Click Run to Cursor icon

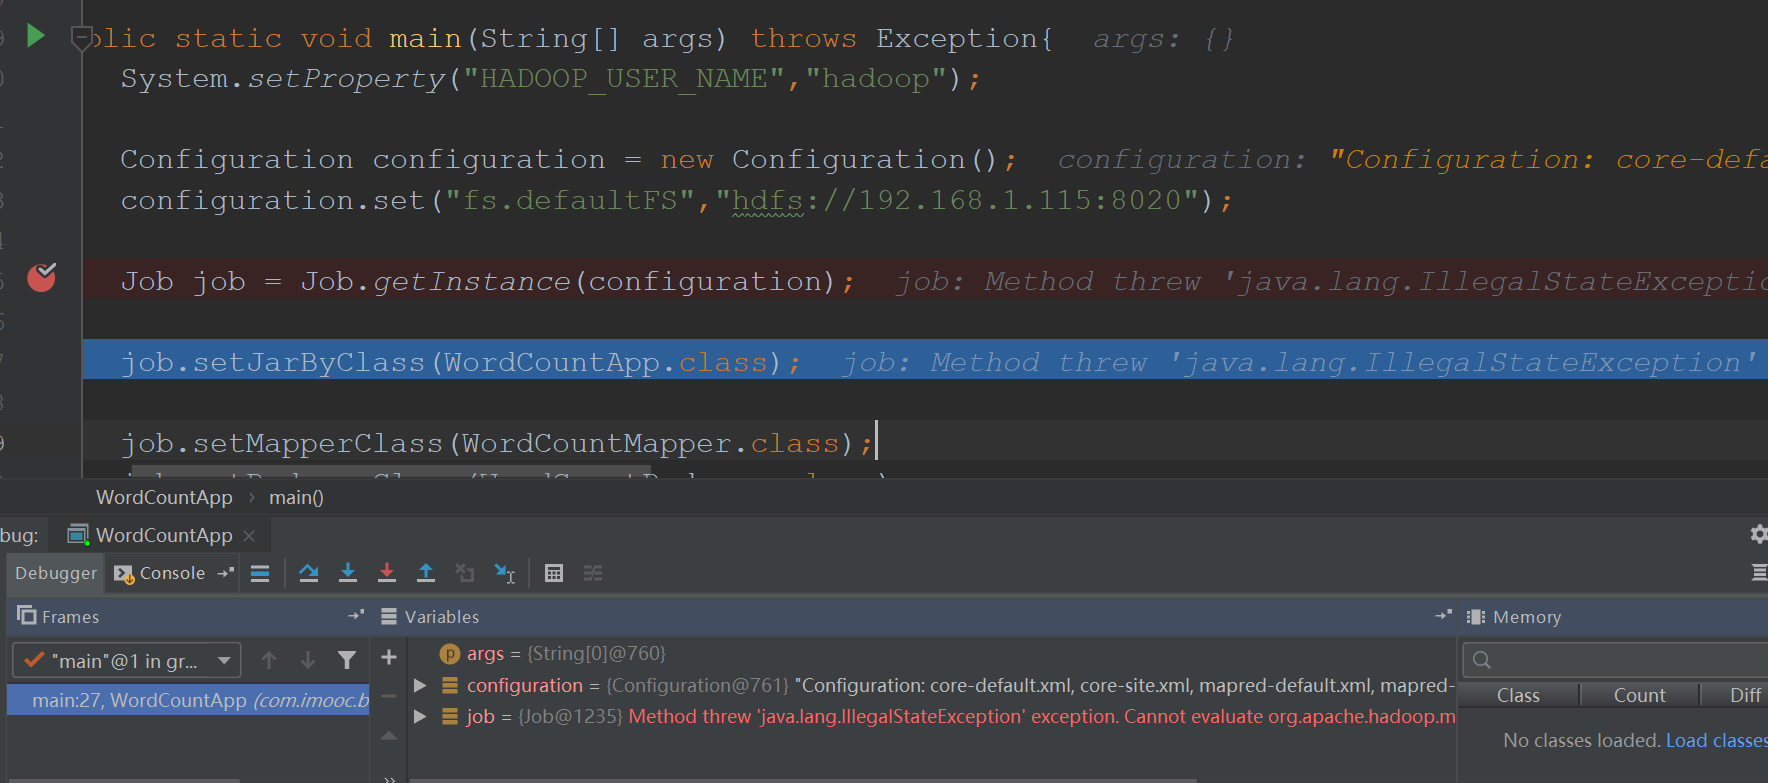click(505, 573)
